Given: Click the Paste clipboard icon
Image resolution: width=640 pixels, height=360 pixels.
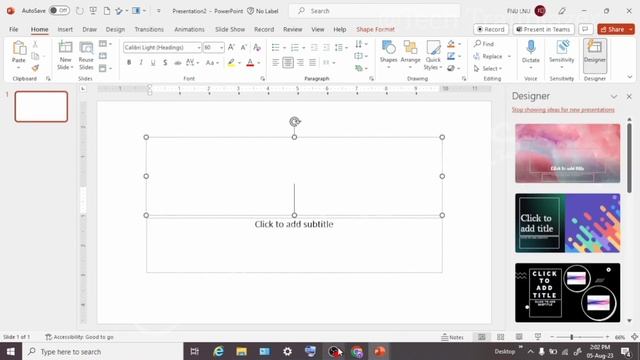Looking at the screenshot, I should click(x=18, y=48).
